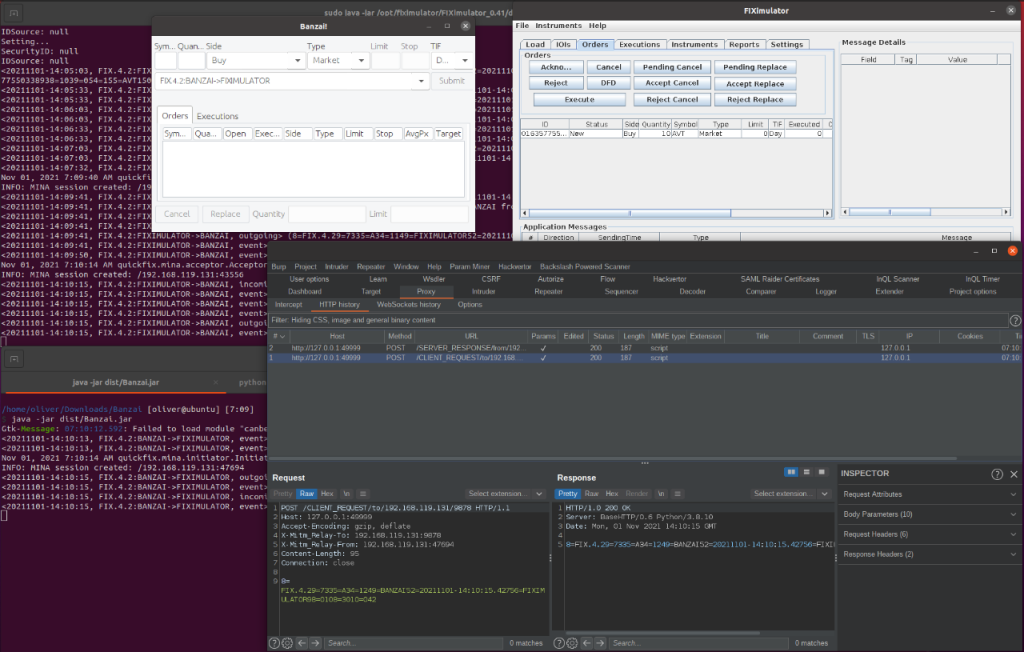Open the Instruments menu in FIXimulator
This screenshot has height=652, width=1024.
559,25
